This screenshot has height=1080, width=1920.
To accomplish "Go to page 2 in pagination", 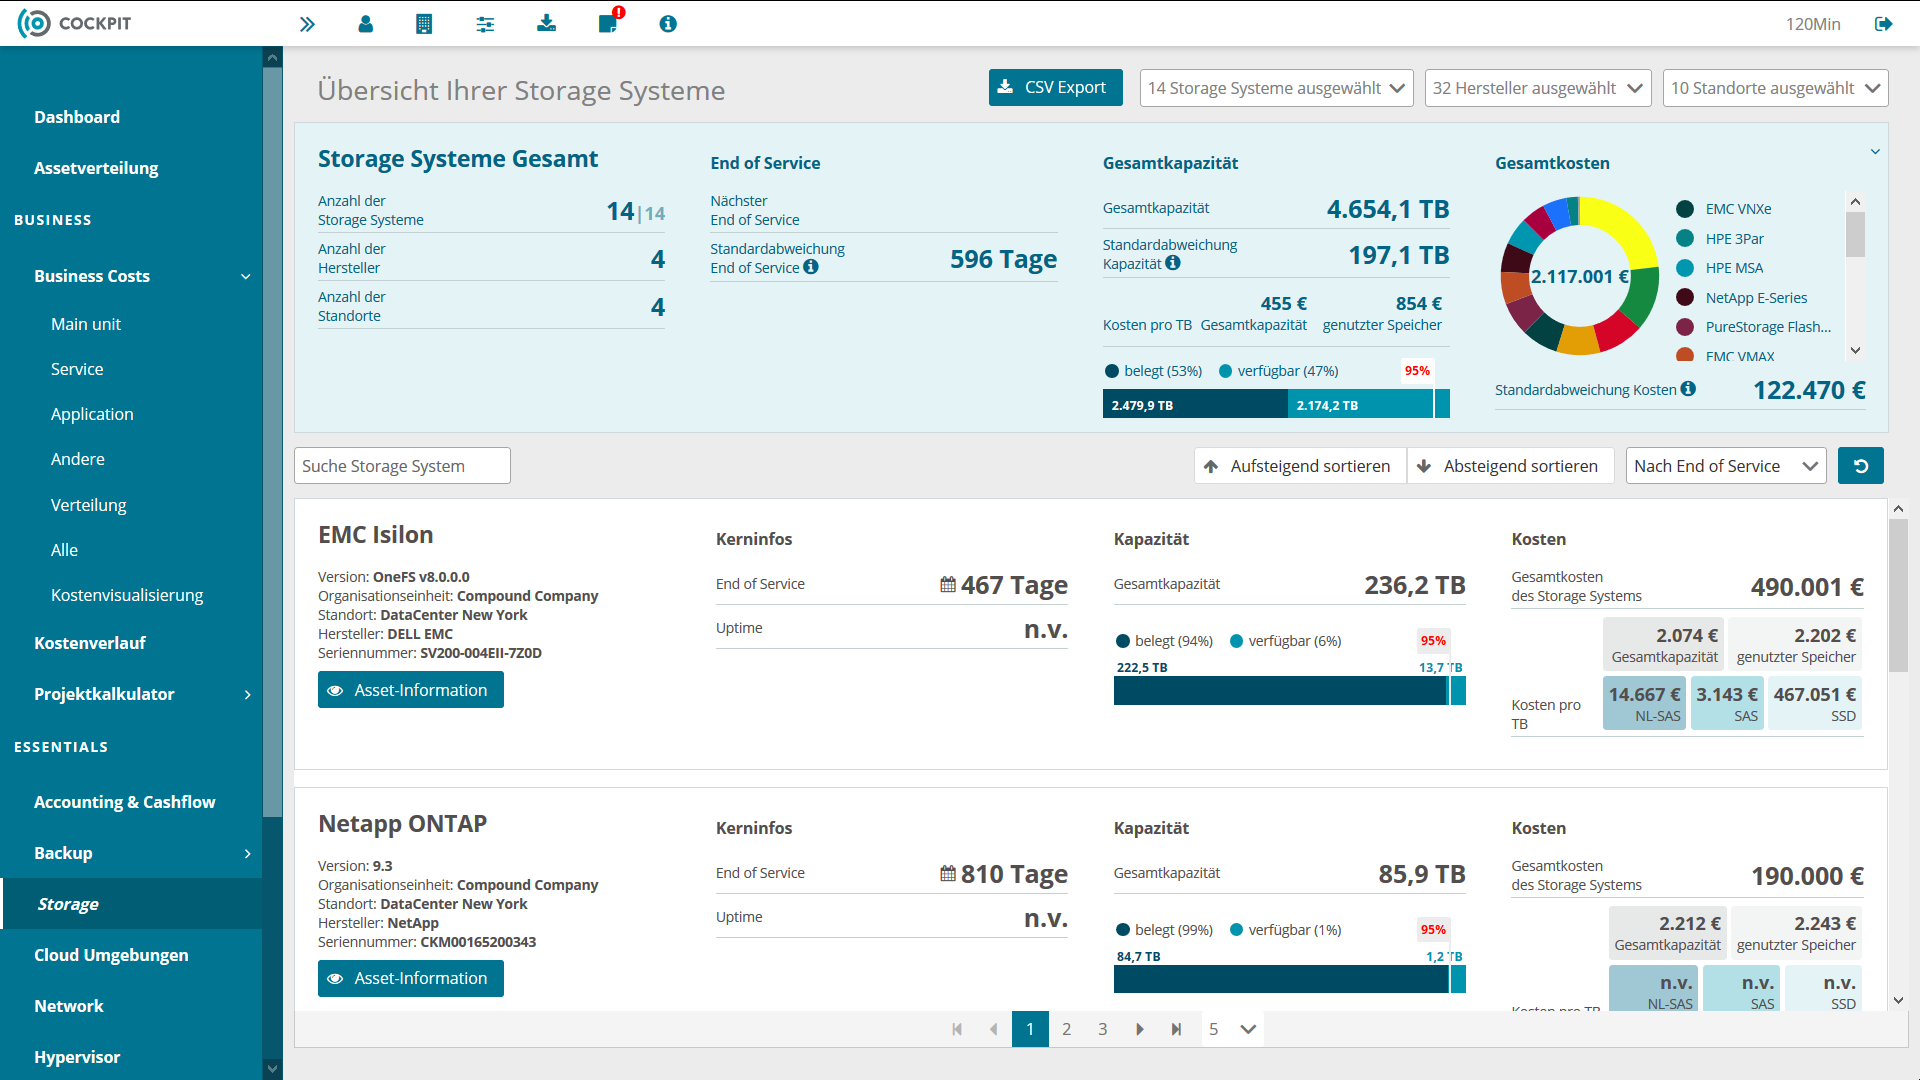I will (1067, 1029).
